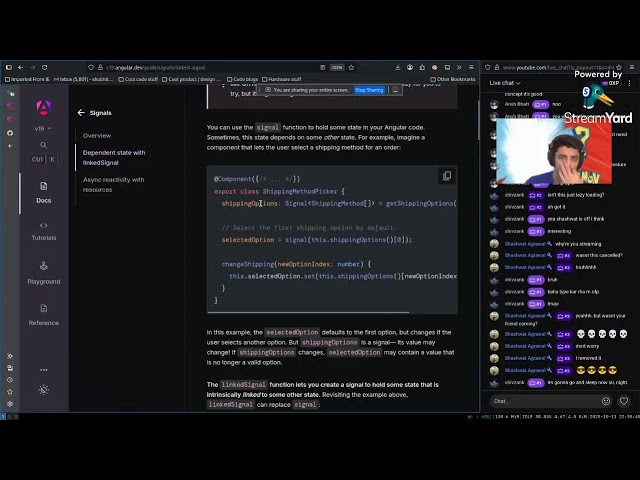Open bookmarks star in left strip
The width and height of the screenshot is (640, 480).
[x=10, y=392]
